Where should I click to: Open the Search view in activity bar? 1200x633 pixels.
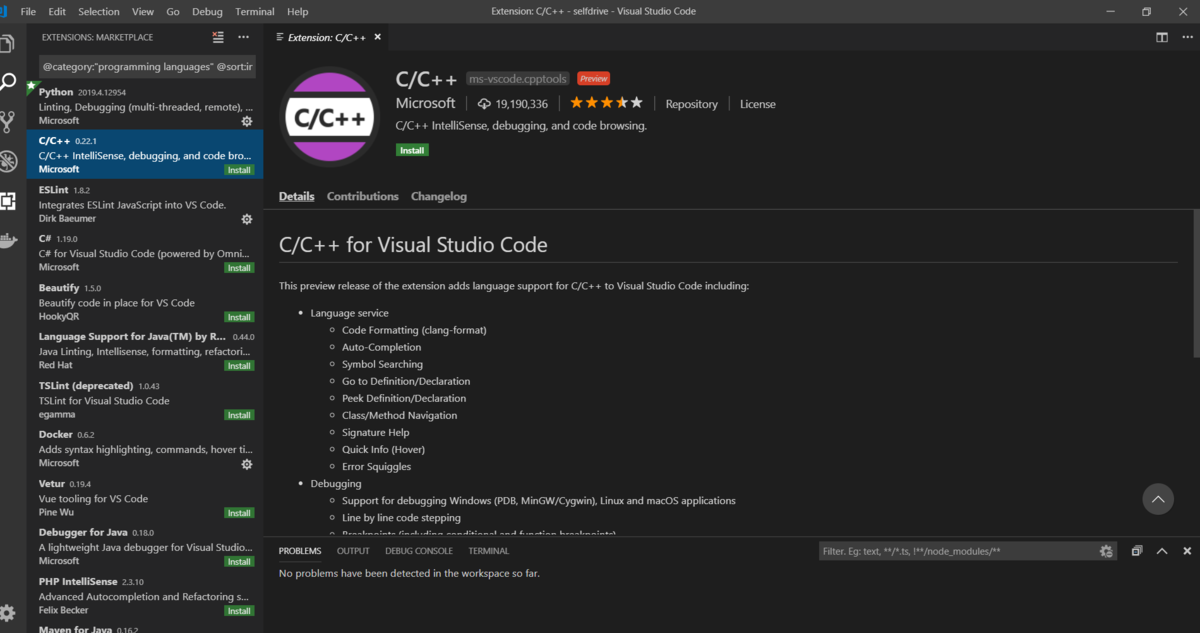pos(7,82)
